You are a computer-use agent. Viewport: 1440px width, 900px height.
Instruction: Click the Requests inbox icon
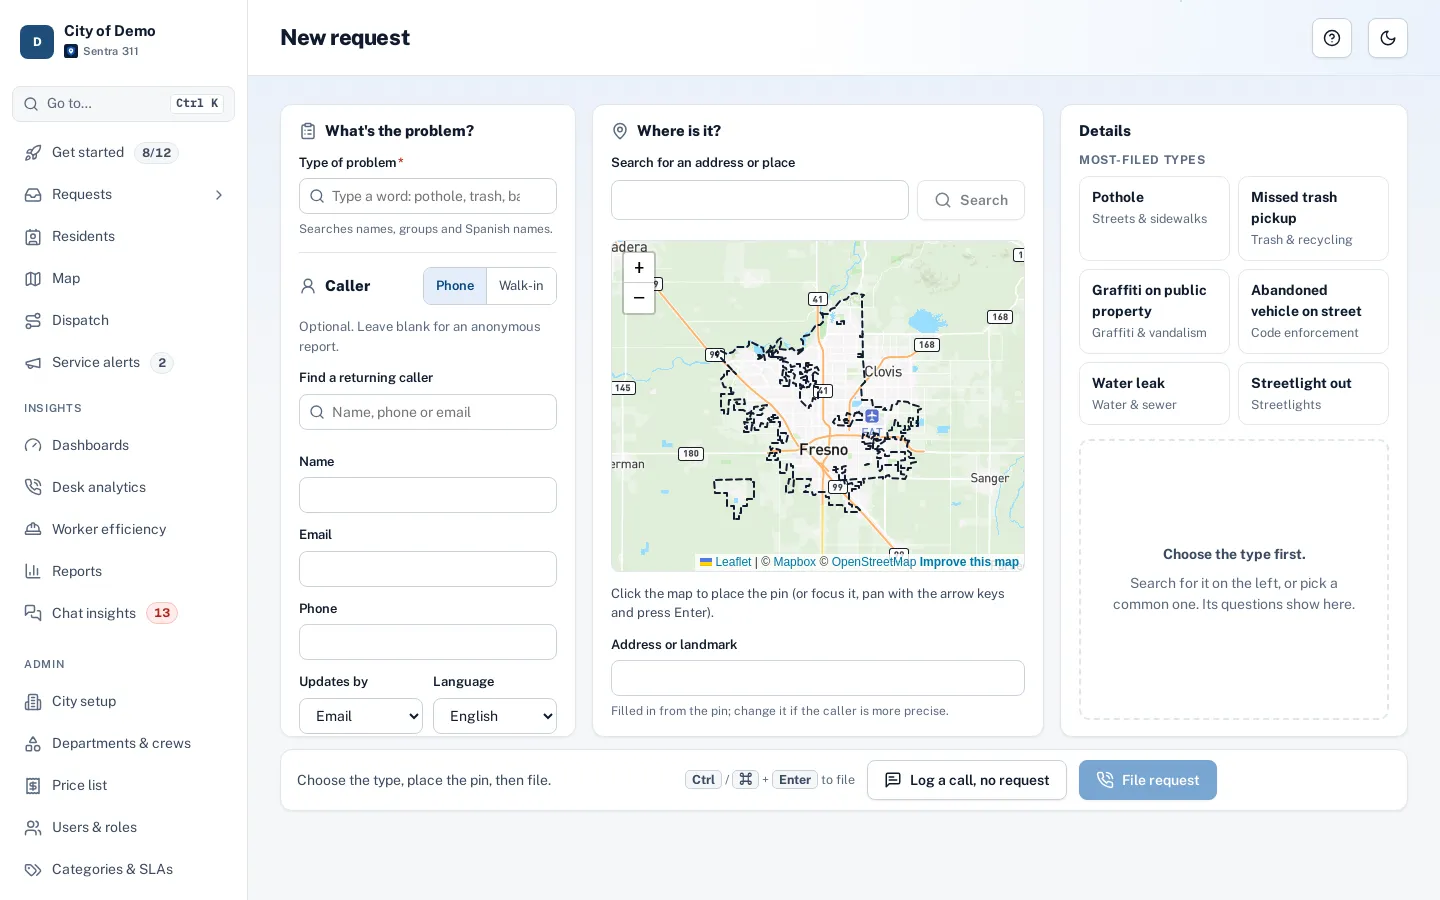pos(33,195)
